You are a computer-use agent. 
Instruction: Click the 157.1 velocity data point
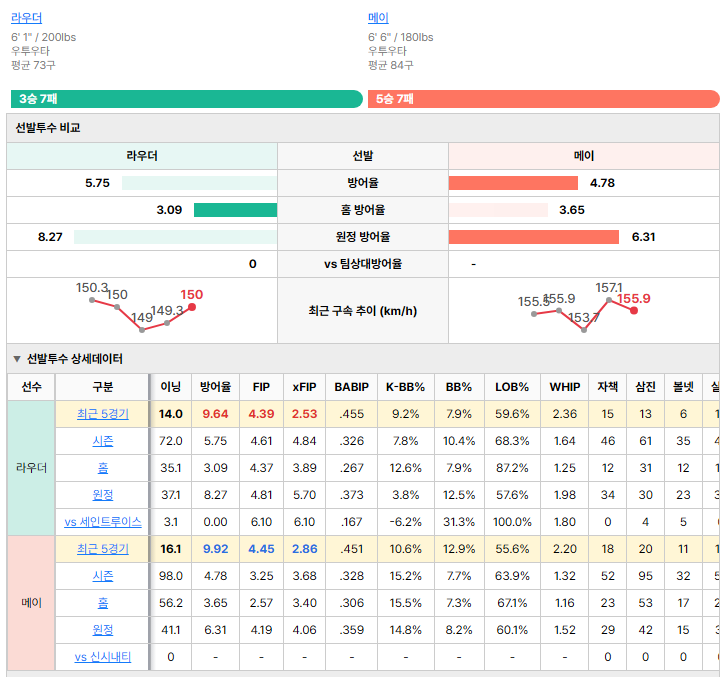pos(609,301)
